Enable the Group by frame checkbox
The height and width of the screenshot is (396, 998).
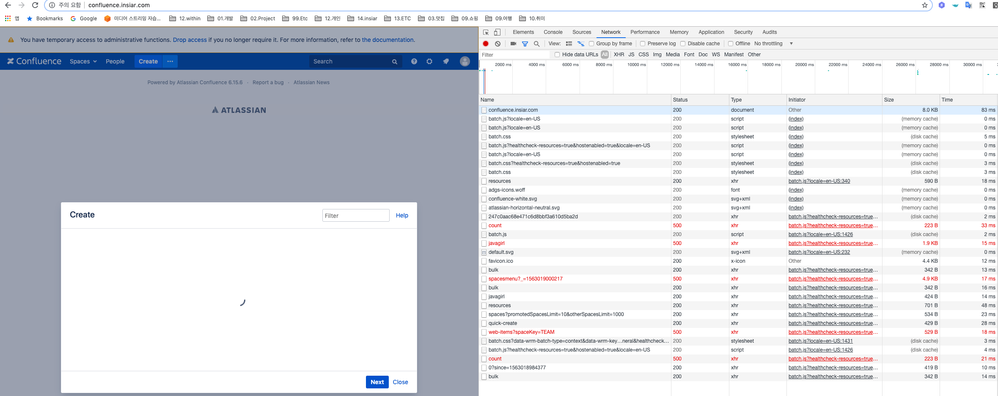592,44
